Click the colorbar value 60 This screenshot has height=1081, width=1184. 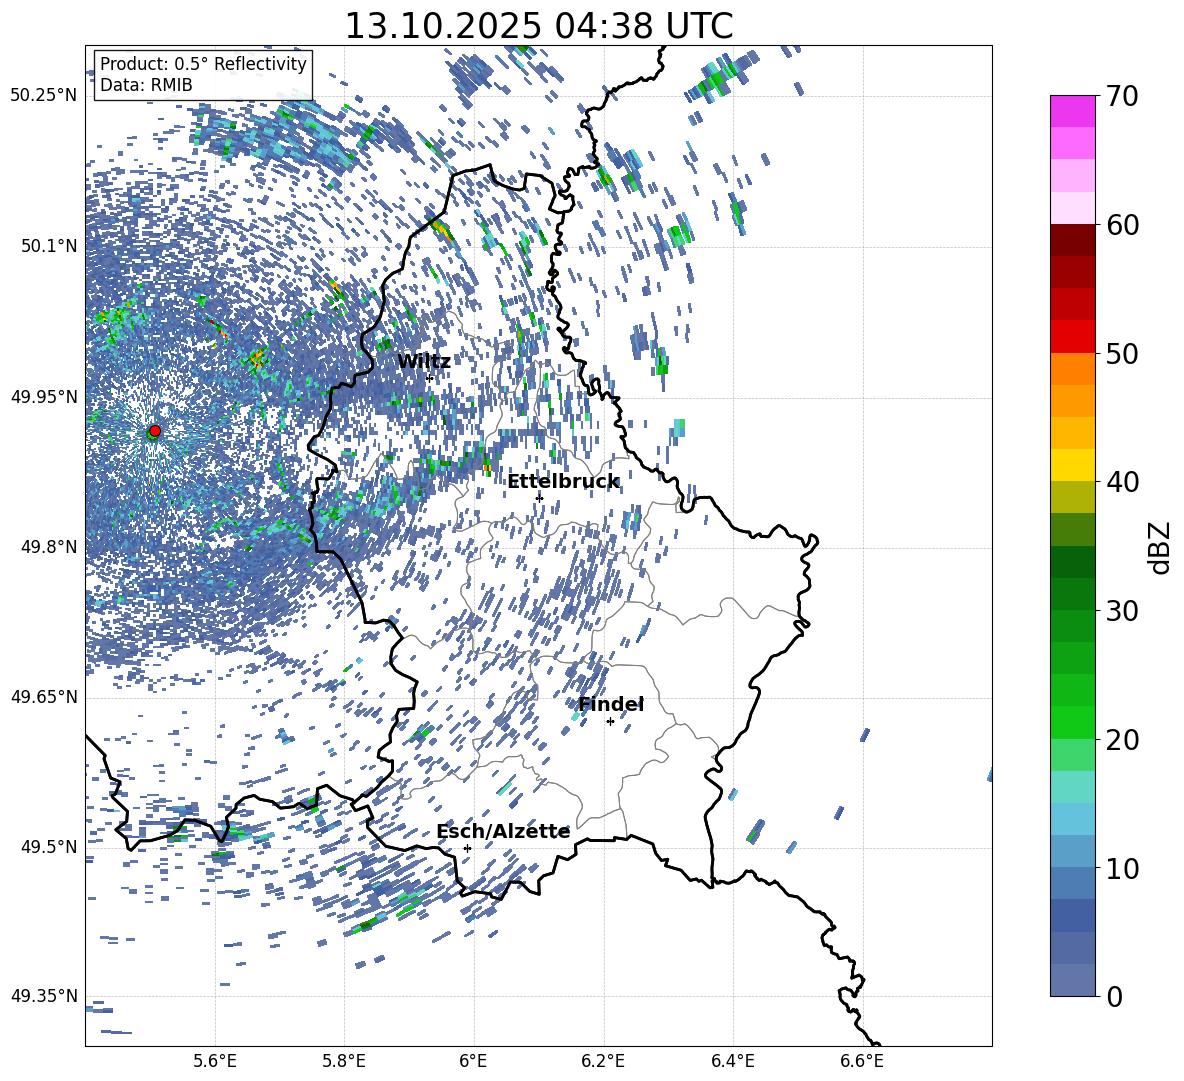tap(1122, 225)
